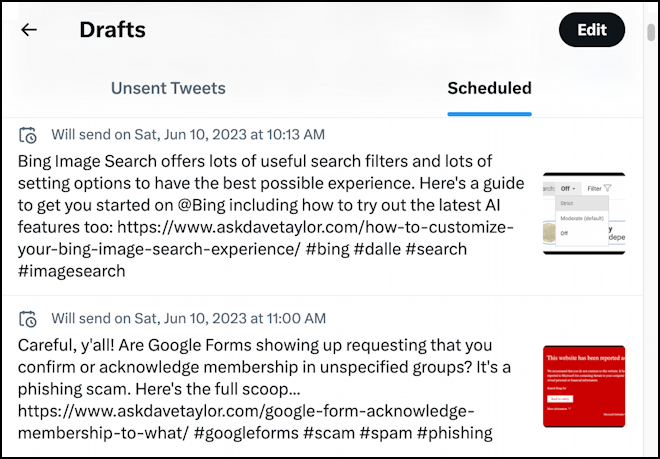Open the Bing search filter thumbnail image
The height and width of the screenshot is (459, 660).
(584, 213)
